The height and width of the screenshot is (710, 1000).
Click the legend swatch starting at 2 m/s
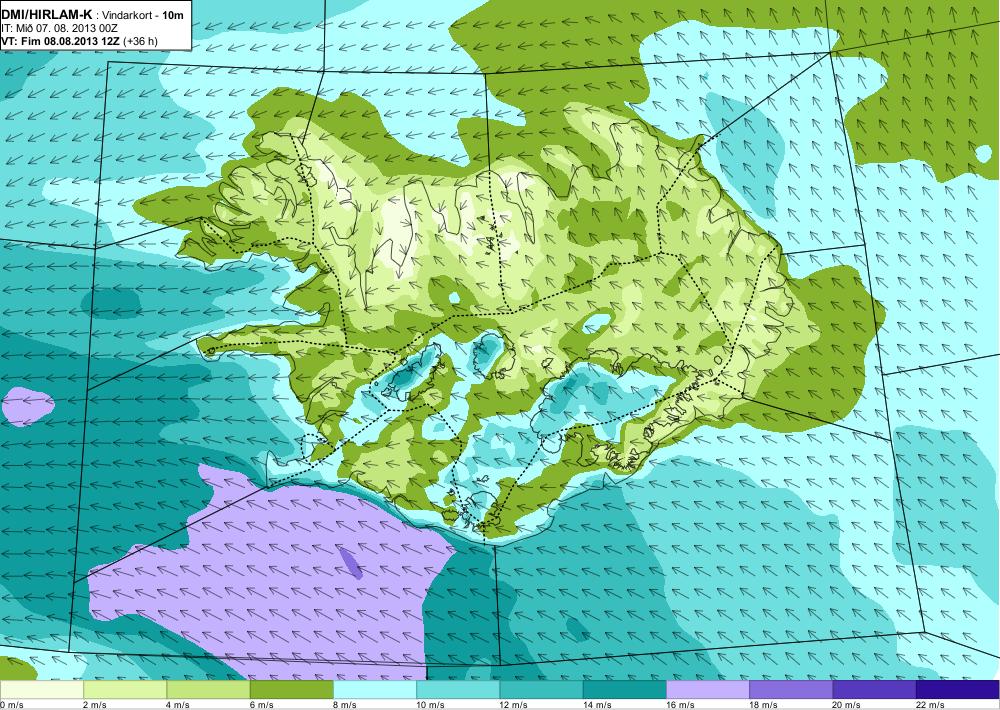[125, 690]
